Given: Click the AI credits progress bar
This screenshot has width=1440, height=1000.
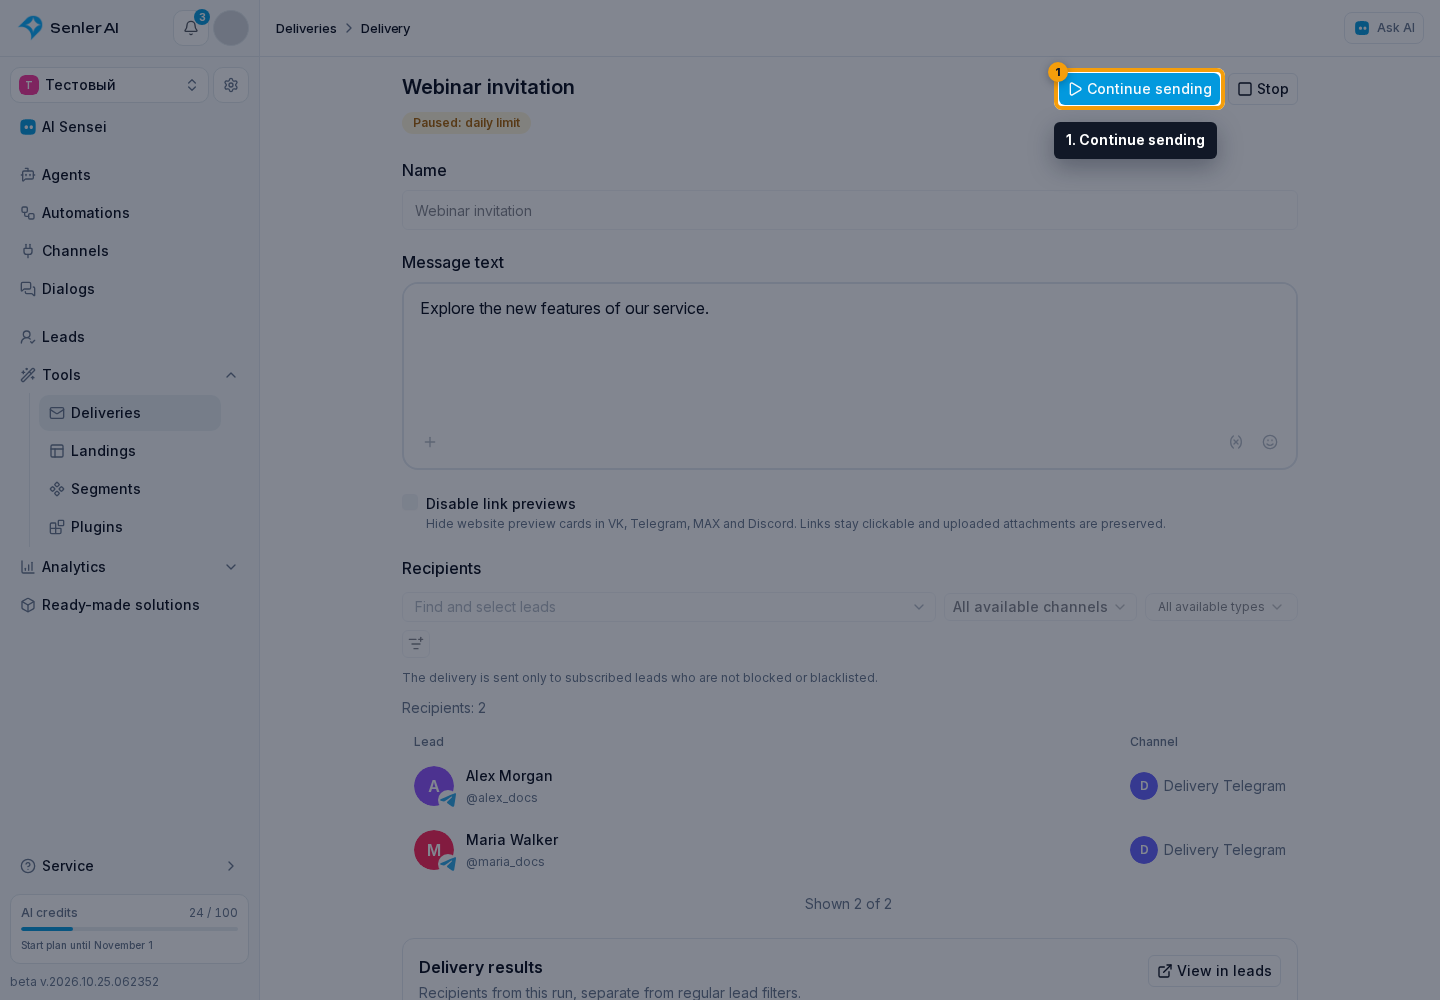Looking at the screenshot, I should pyautogui.click(x=130, y=929).
